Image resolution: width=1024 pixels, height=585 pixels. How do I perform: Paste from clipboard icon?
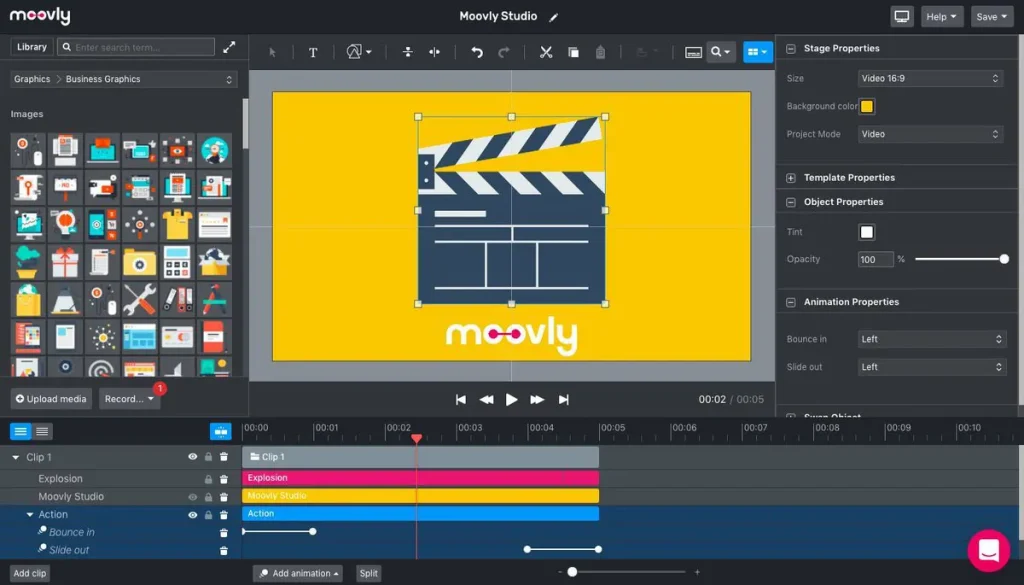[x=600, y=52]
